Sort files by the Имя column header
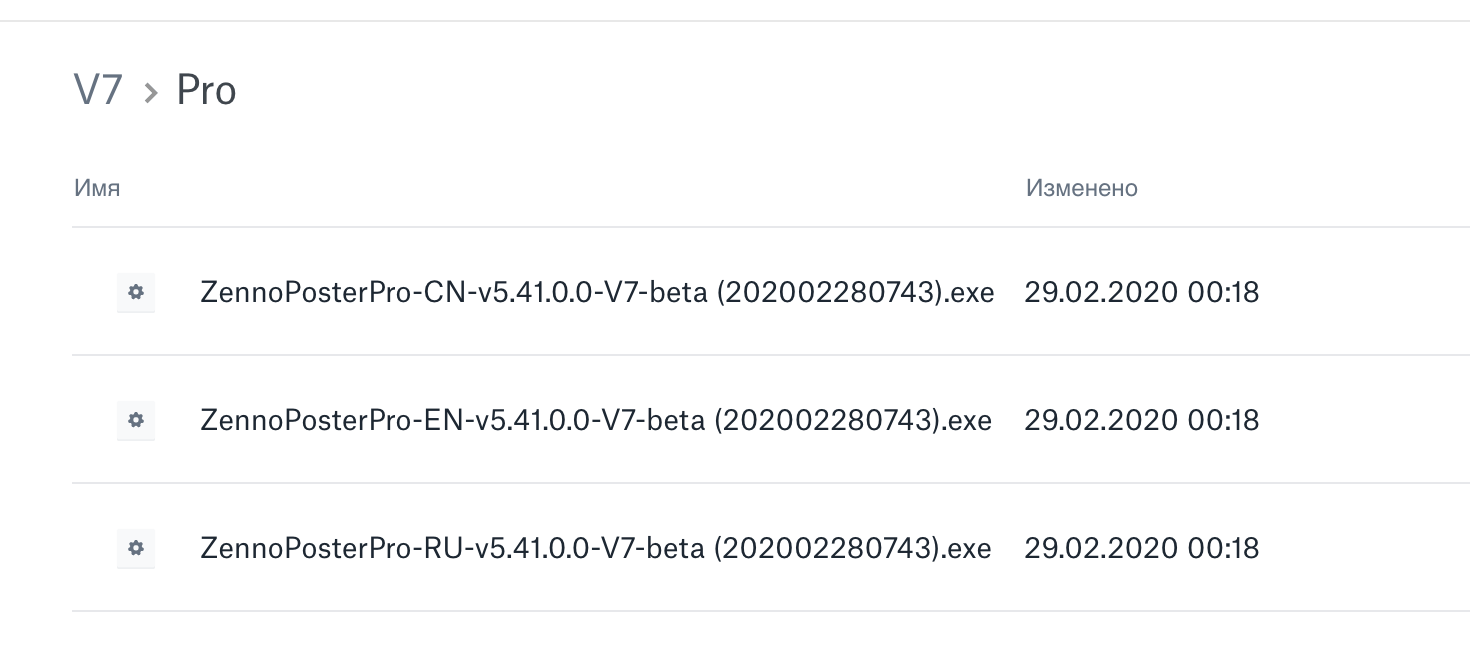The image size is (1470, 668). 97,188
